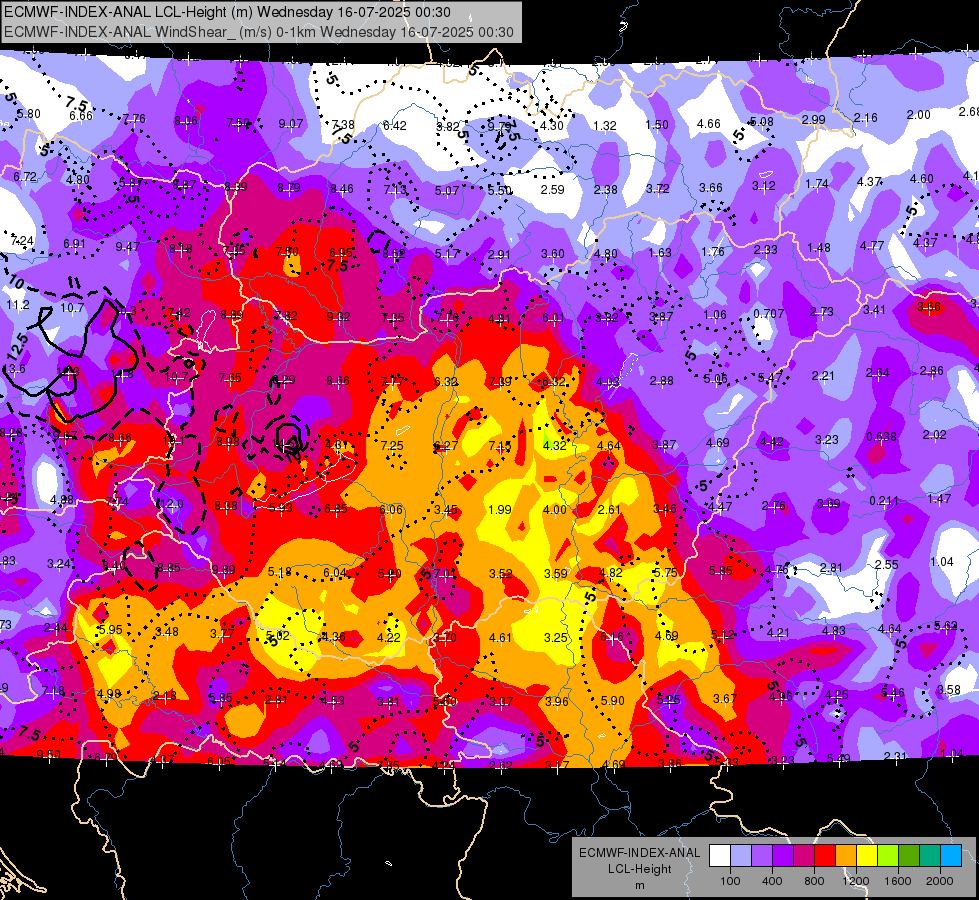Screen dimensions: 979x900
Task: Click the map value 1.99
Action: pyautogui.click(x=499, y=510)
